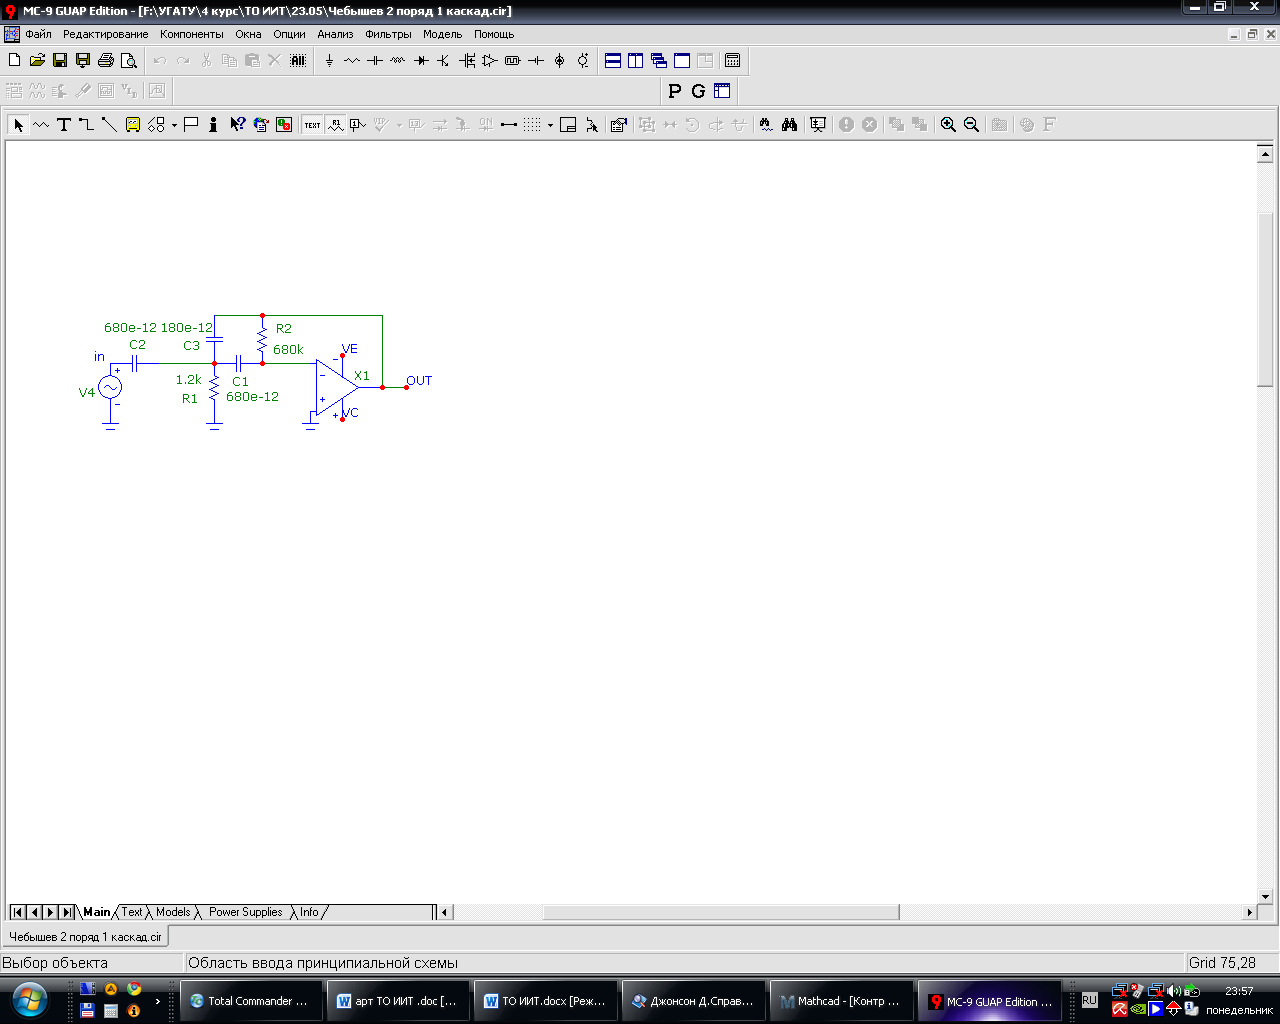Open print preview
The width and height of the screenshot is (1280, 1024).
(x=129, y=60)
